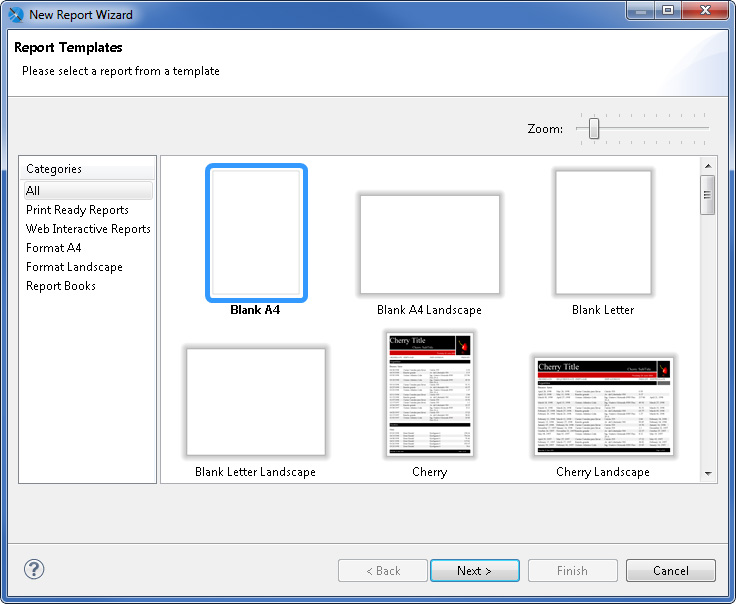
Task: Choose the Cherry report template
Action: click(429, 394)
